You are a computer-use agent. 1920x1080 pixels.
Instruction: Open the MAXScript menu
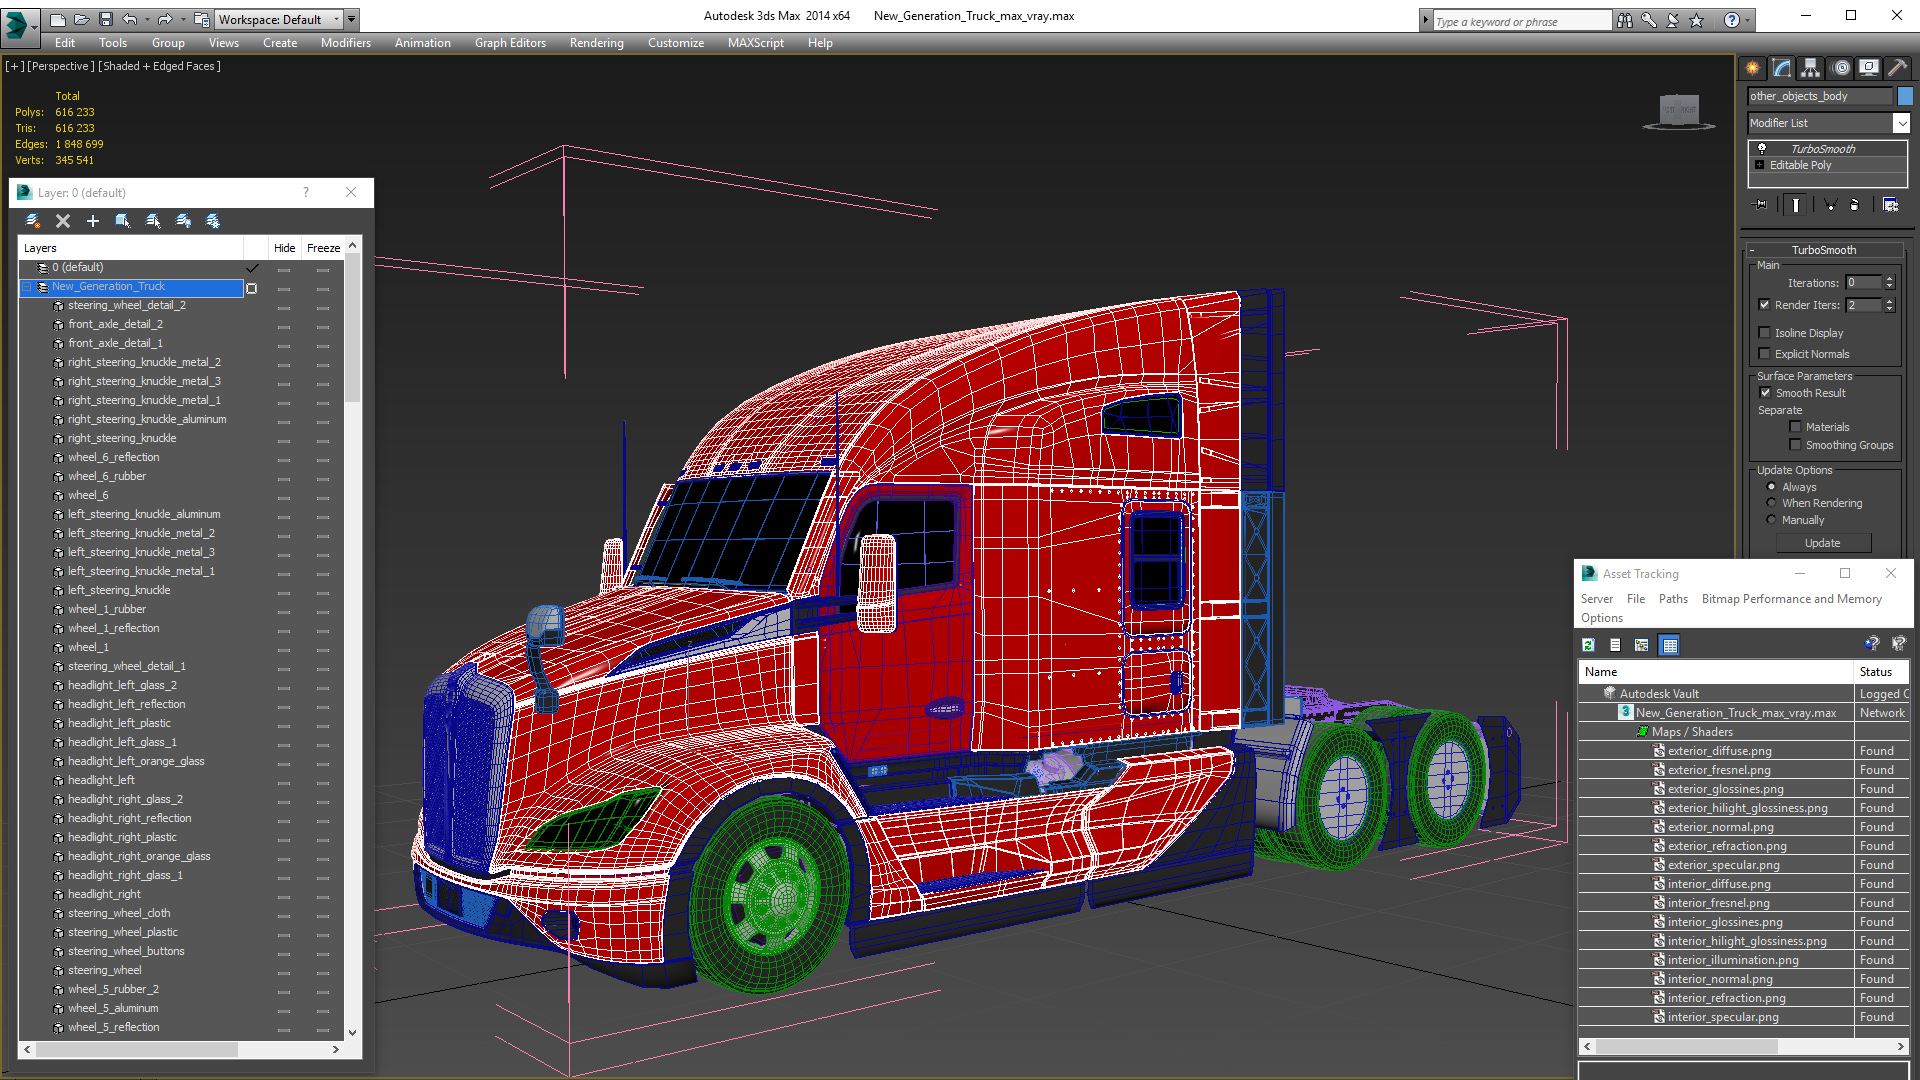point(755,43)
